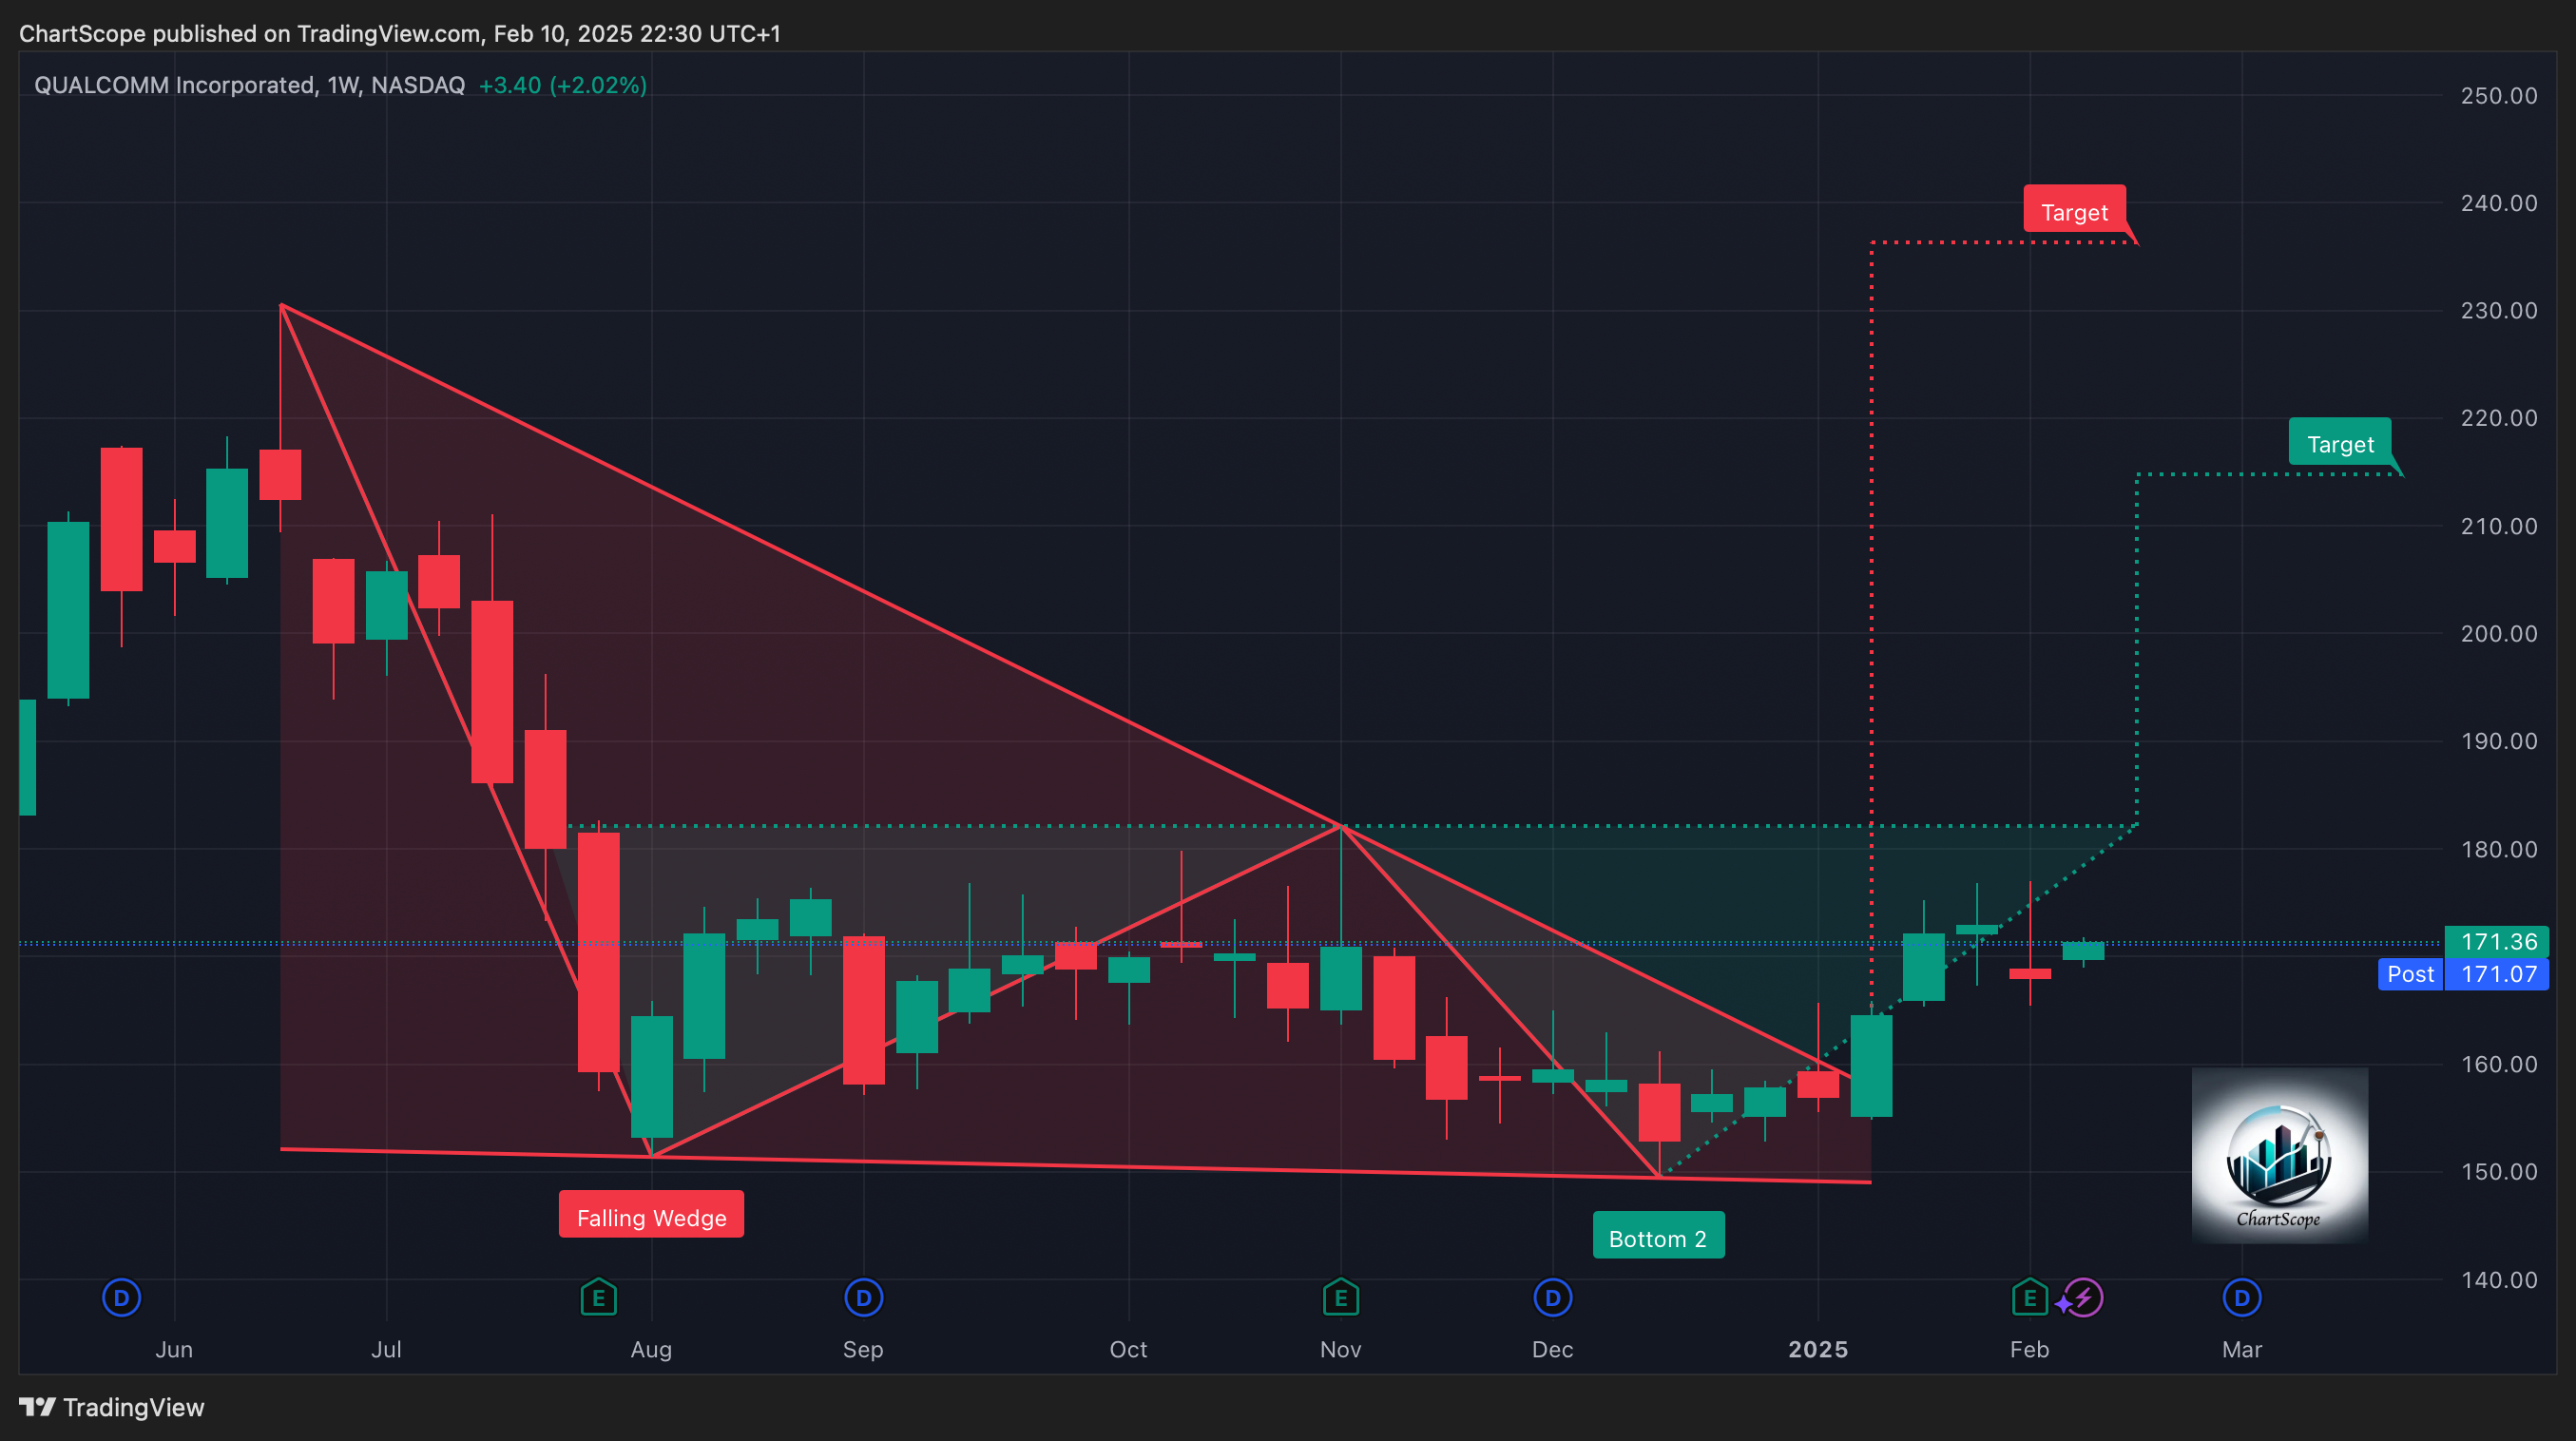Image resolution: width=2576 pixels, height=1441 pixels.
Task: Click the red Target label
Action: (x=2073, y=211)
